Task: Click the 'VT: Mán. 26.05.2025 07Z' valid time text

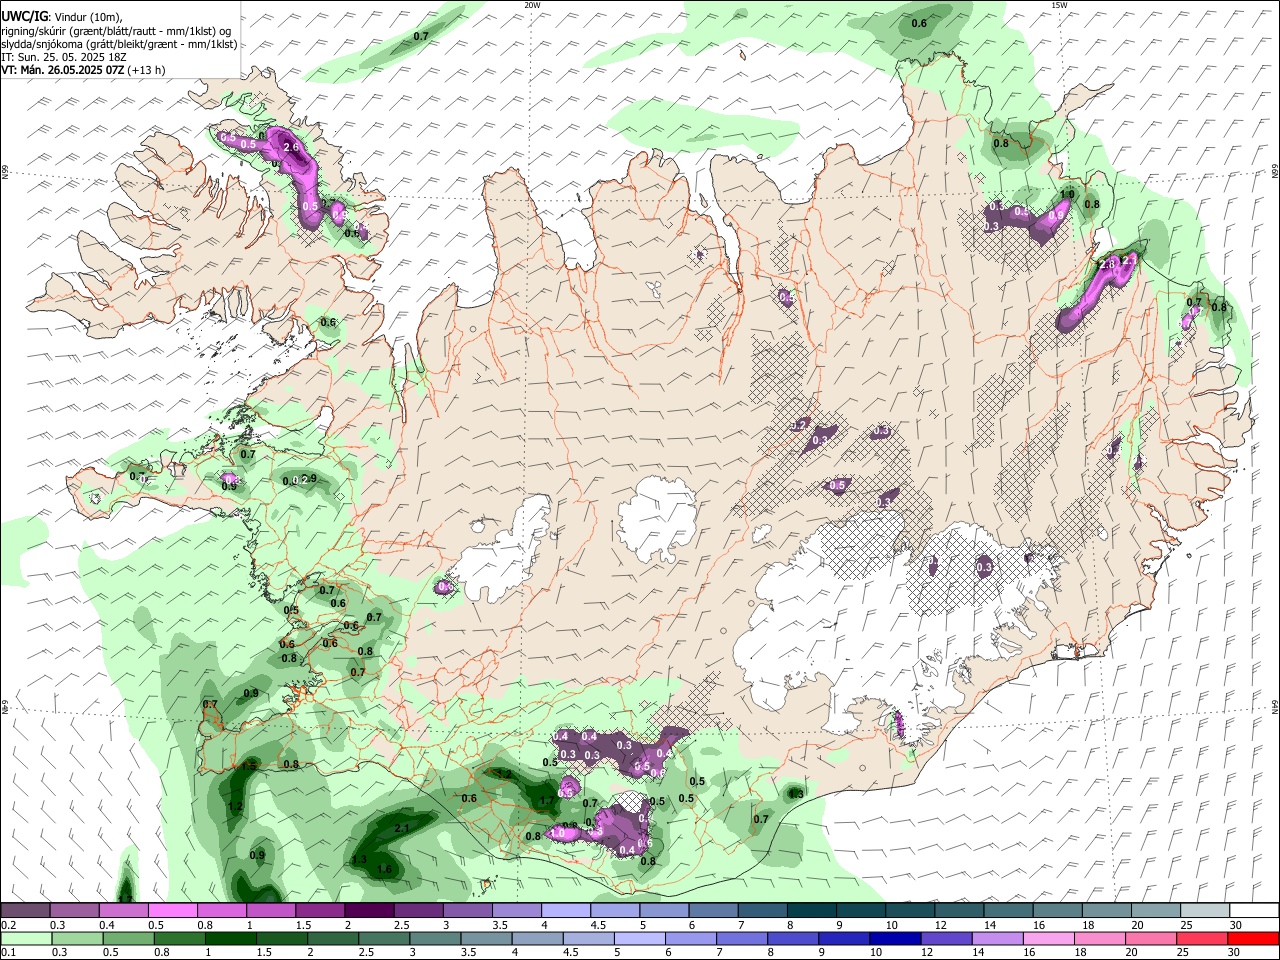Action: pyautogui.click(x=63, y=70)
